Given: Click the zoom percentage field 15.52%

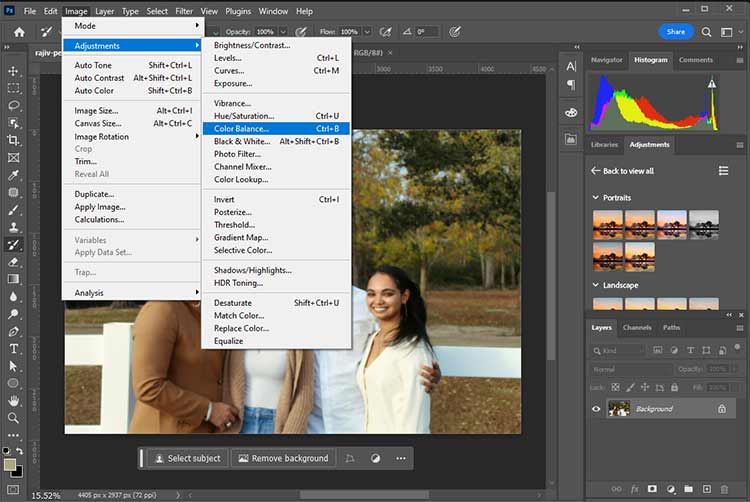Looking at the screenshot, I should (46, 495).
